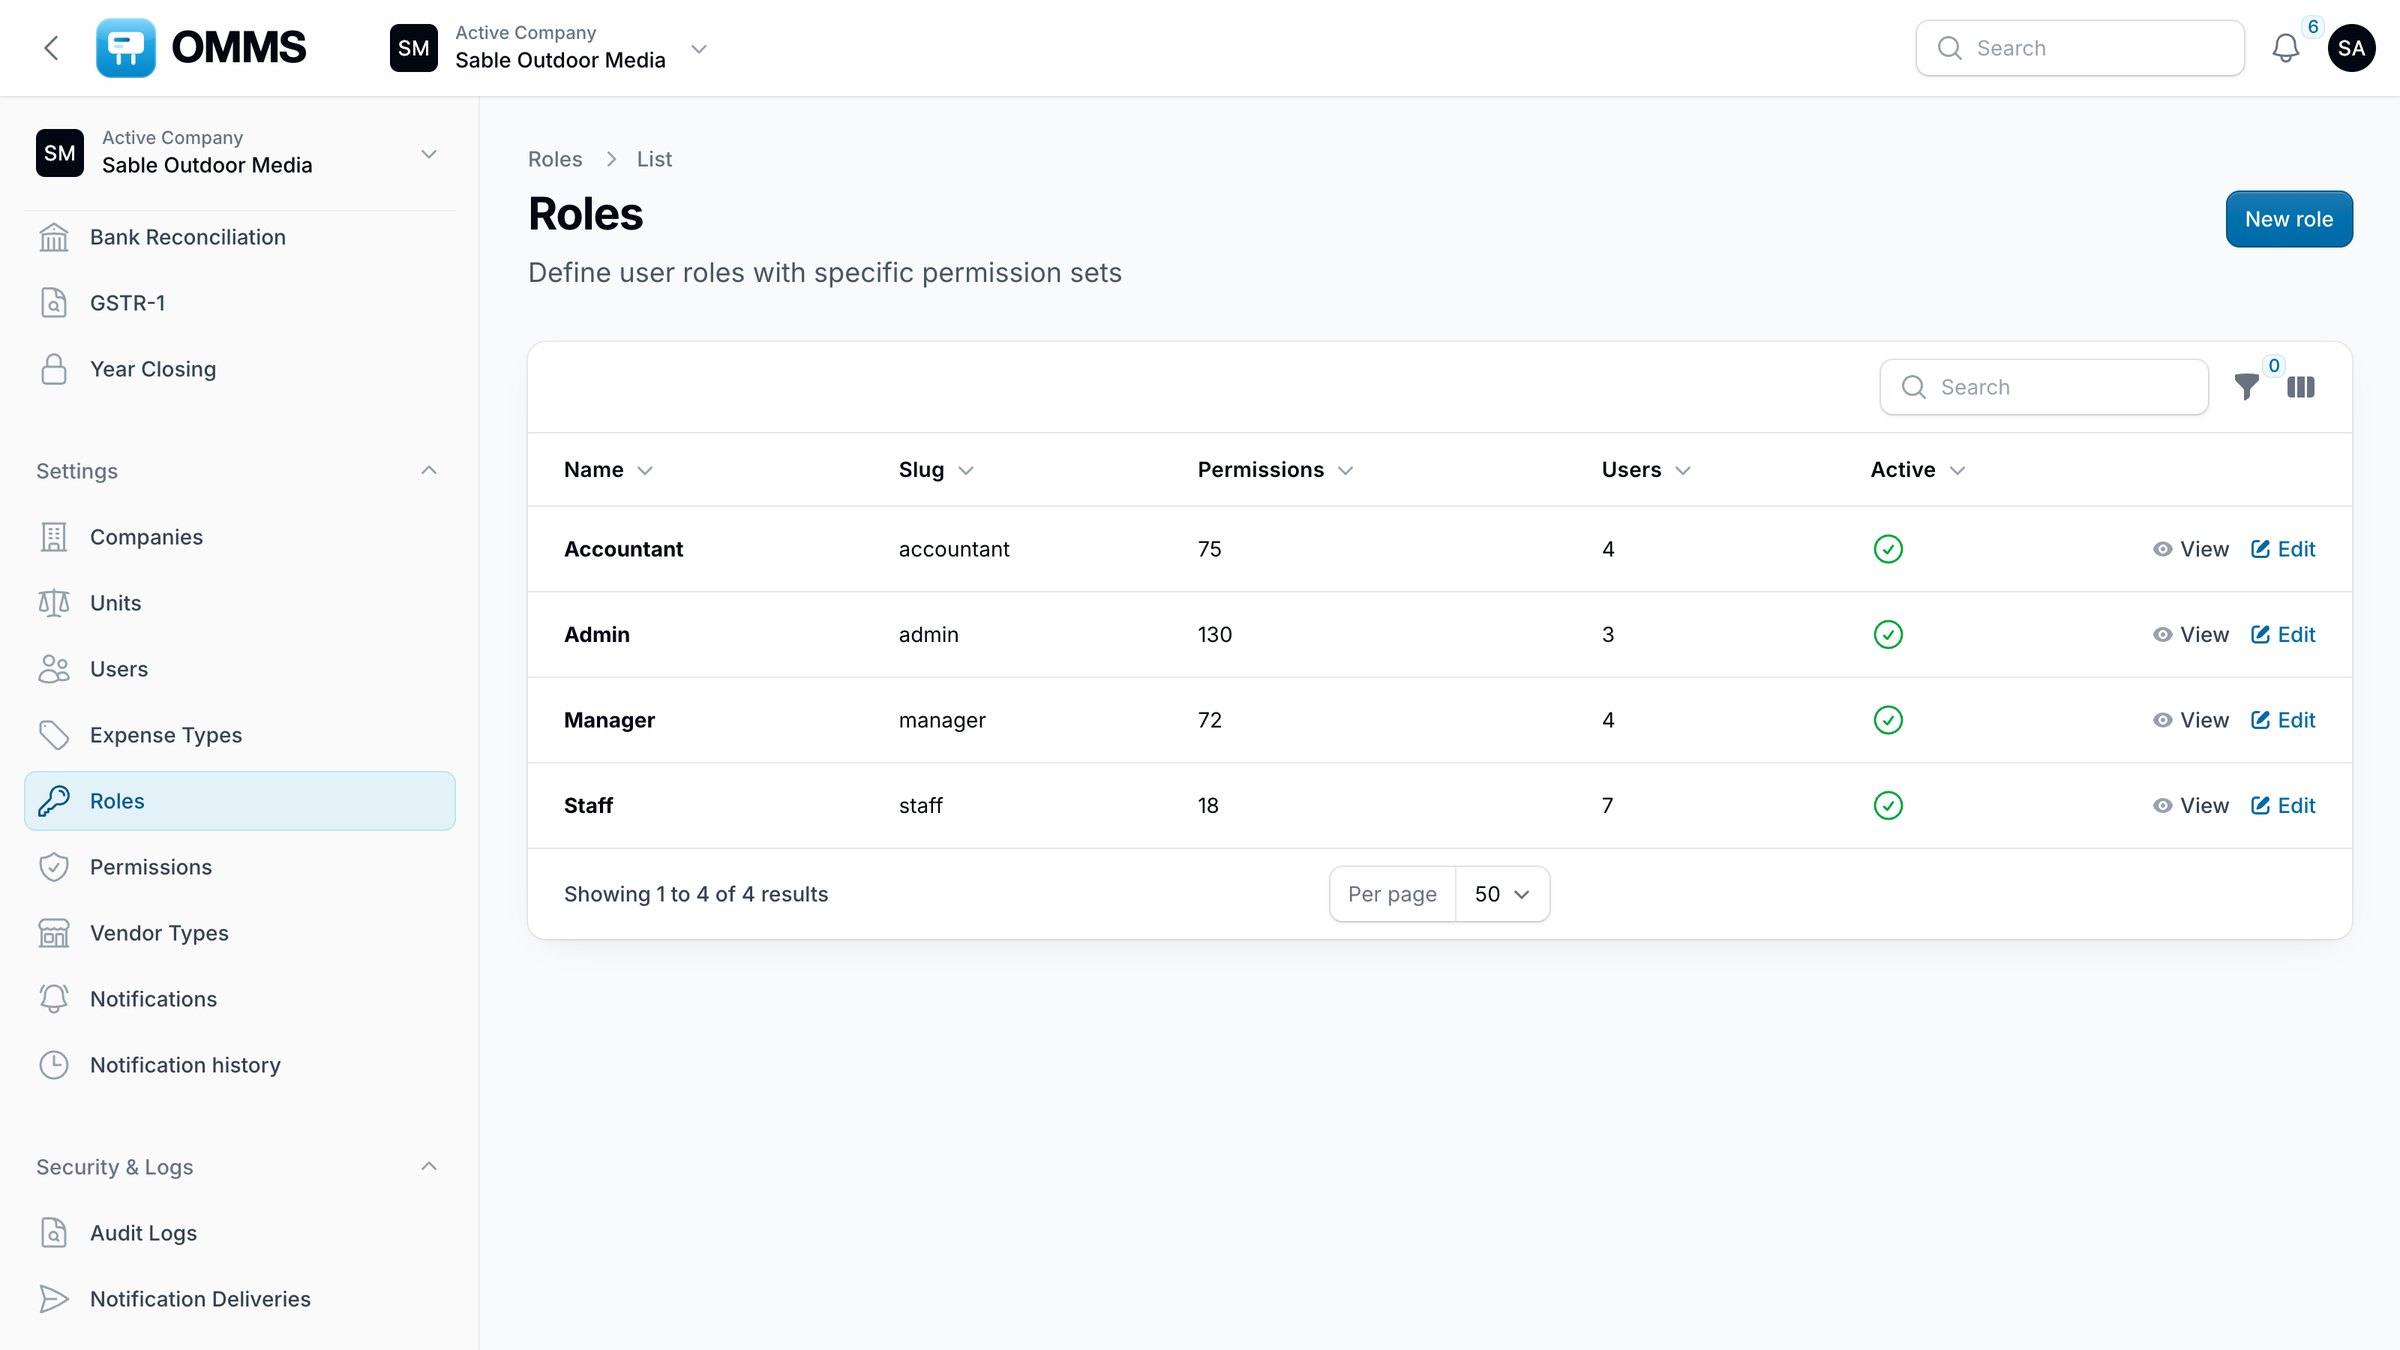Click the Roles breadcrumb link
2400x1350 pixels.
(555, 159)
